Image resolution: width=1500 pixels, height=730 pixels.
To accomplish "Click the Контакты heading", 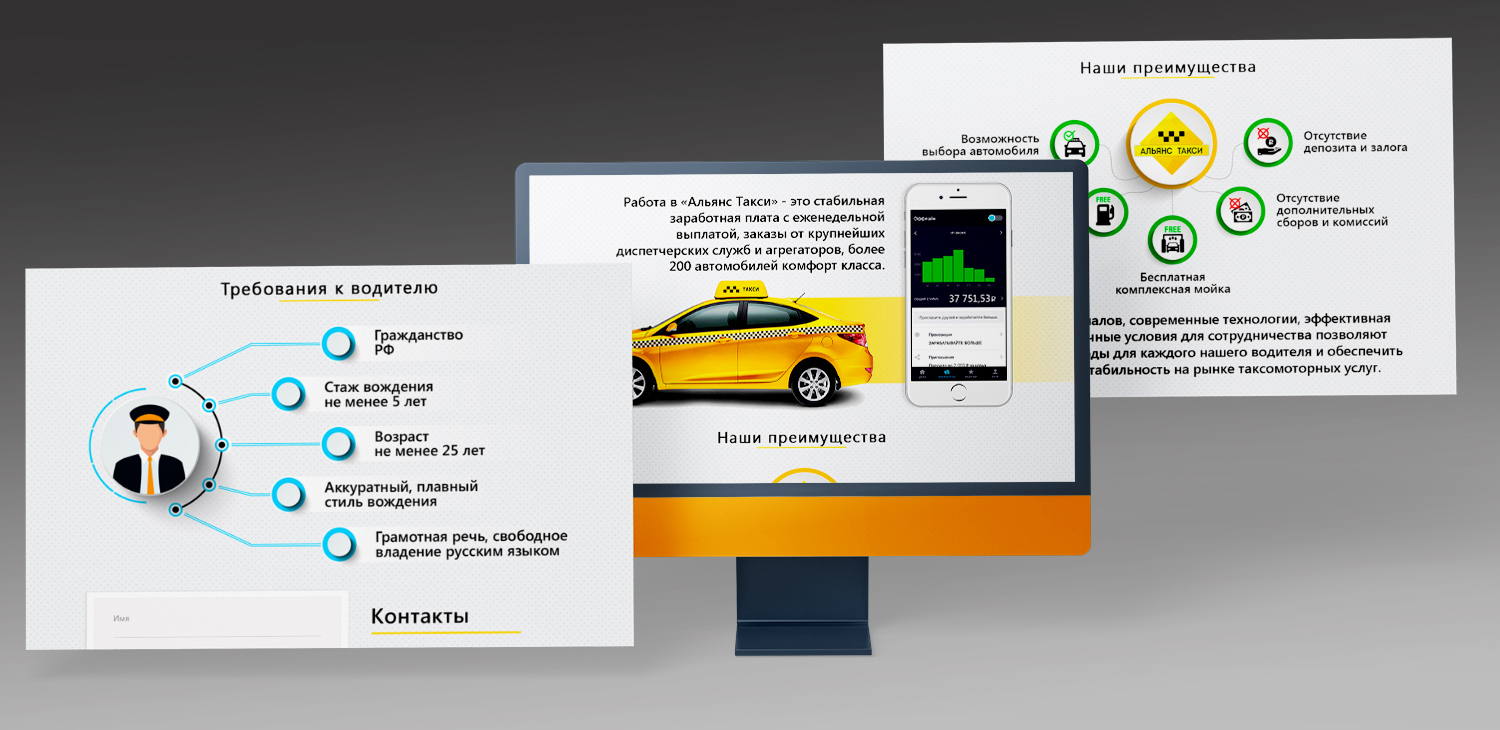I will pyautogui.click(x=420, y=616).
